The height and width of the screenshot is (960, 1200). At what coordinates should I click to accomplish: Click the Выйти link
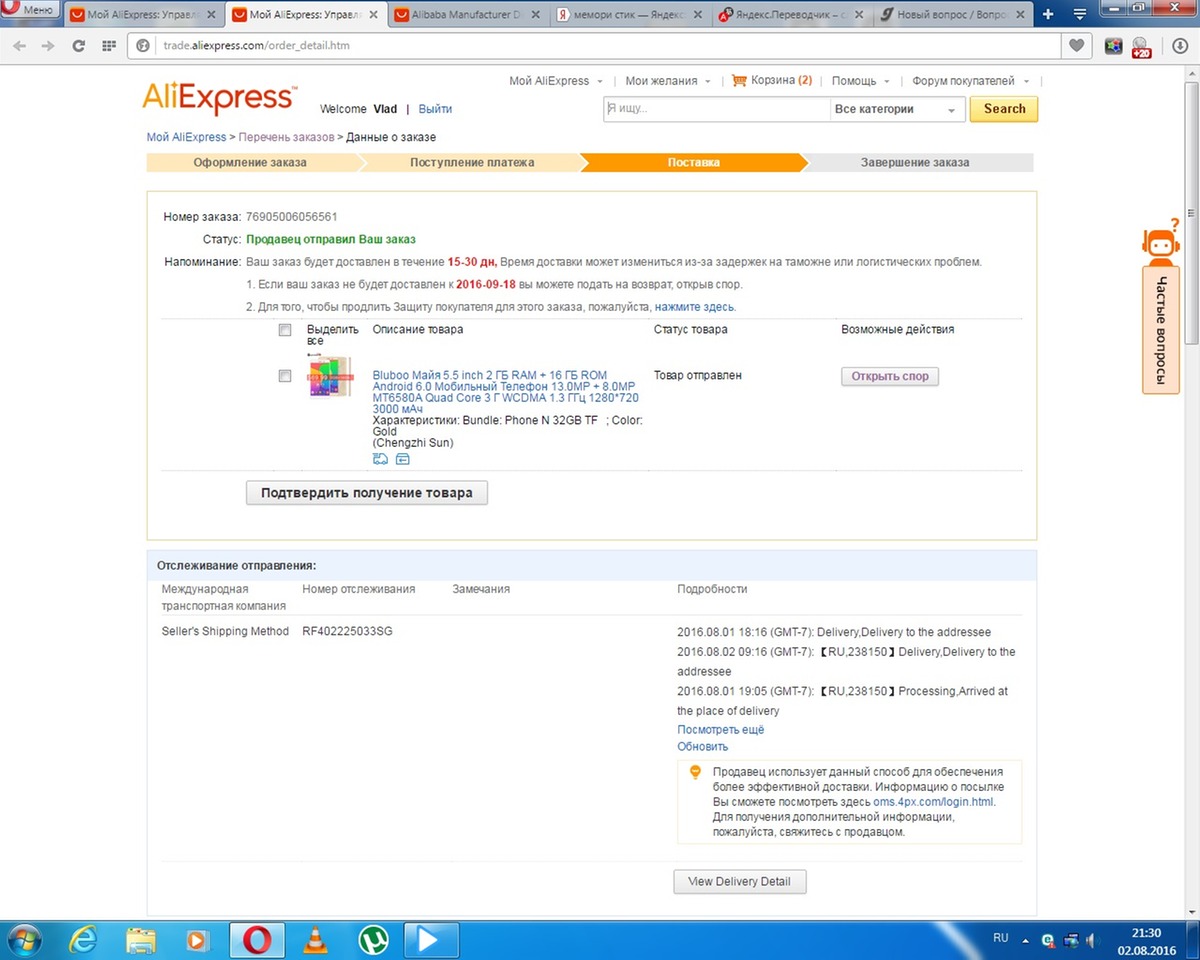[x=435, y=109]
